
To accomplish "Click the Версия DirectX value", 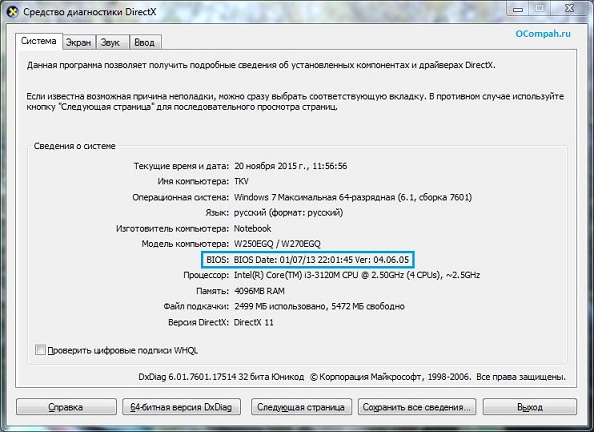I will coord(253,322).
